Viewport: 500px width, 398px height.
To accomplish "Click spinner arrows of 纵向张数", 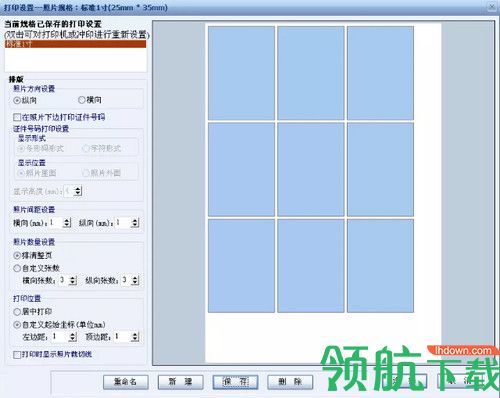I will [135, 280].
